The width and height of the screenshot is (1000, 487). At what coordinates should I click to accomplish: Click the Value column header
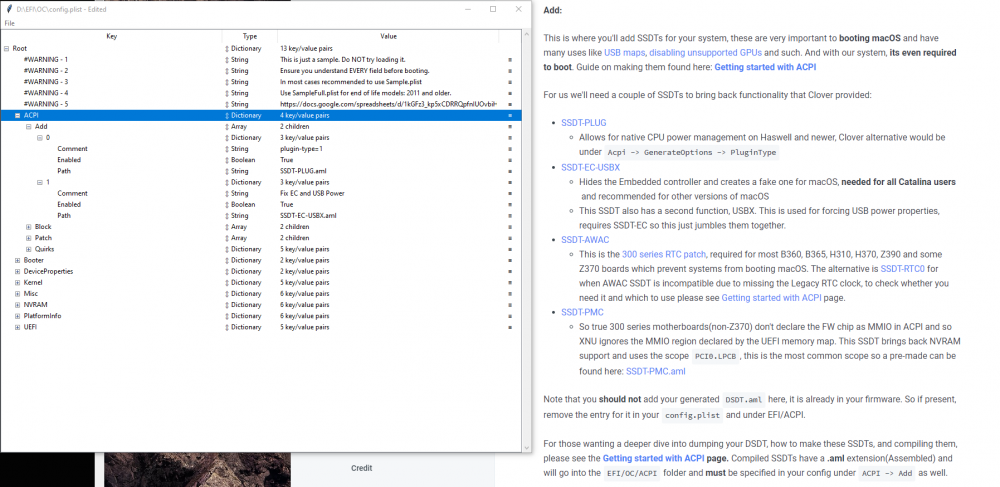(388, 36)
